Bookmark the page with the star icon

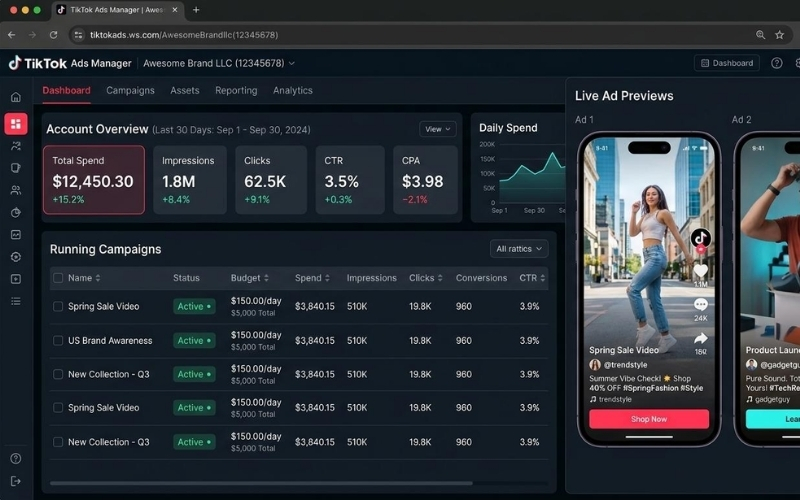779,35
